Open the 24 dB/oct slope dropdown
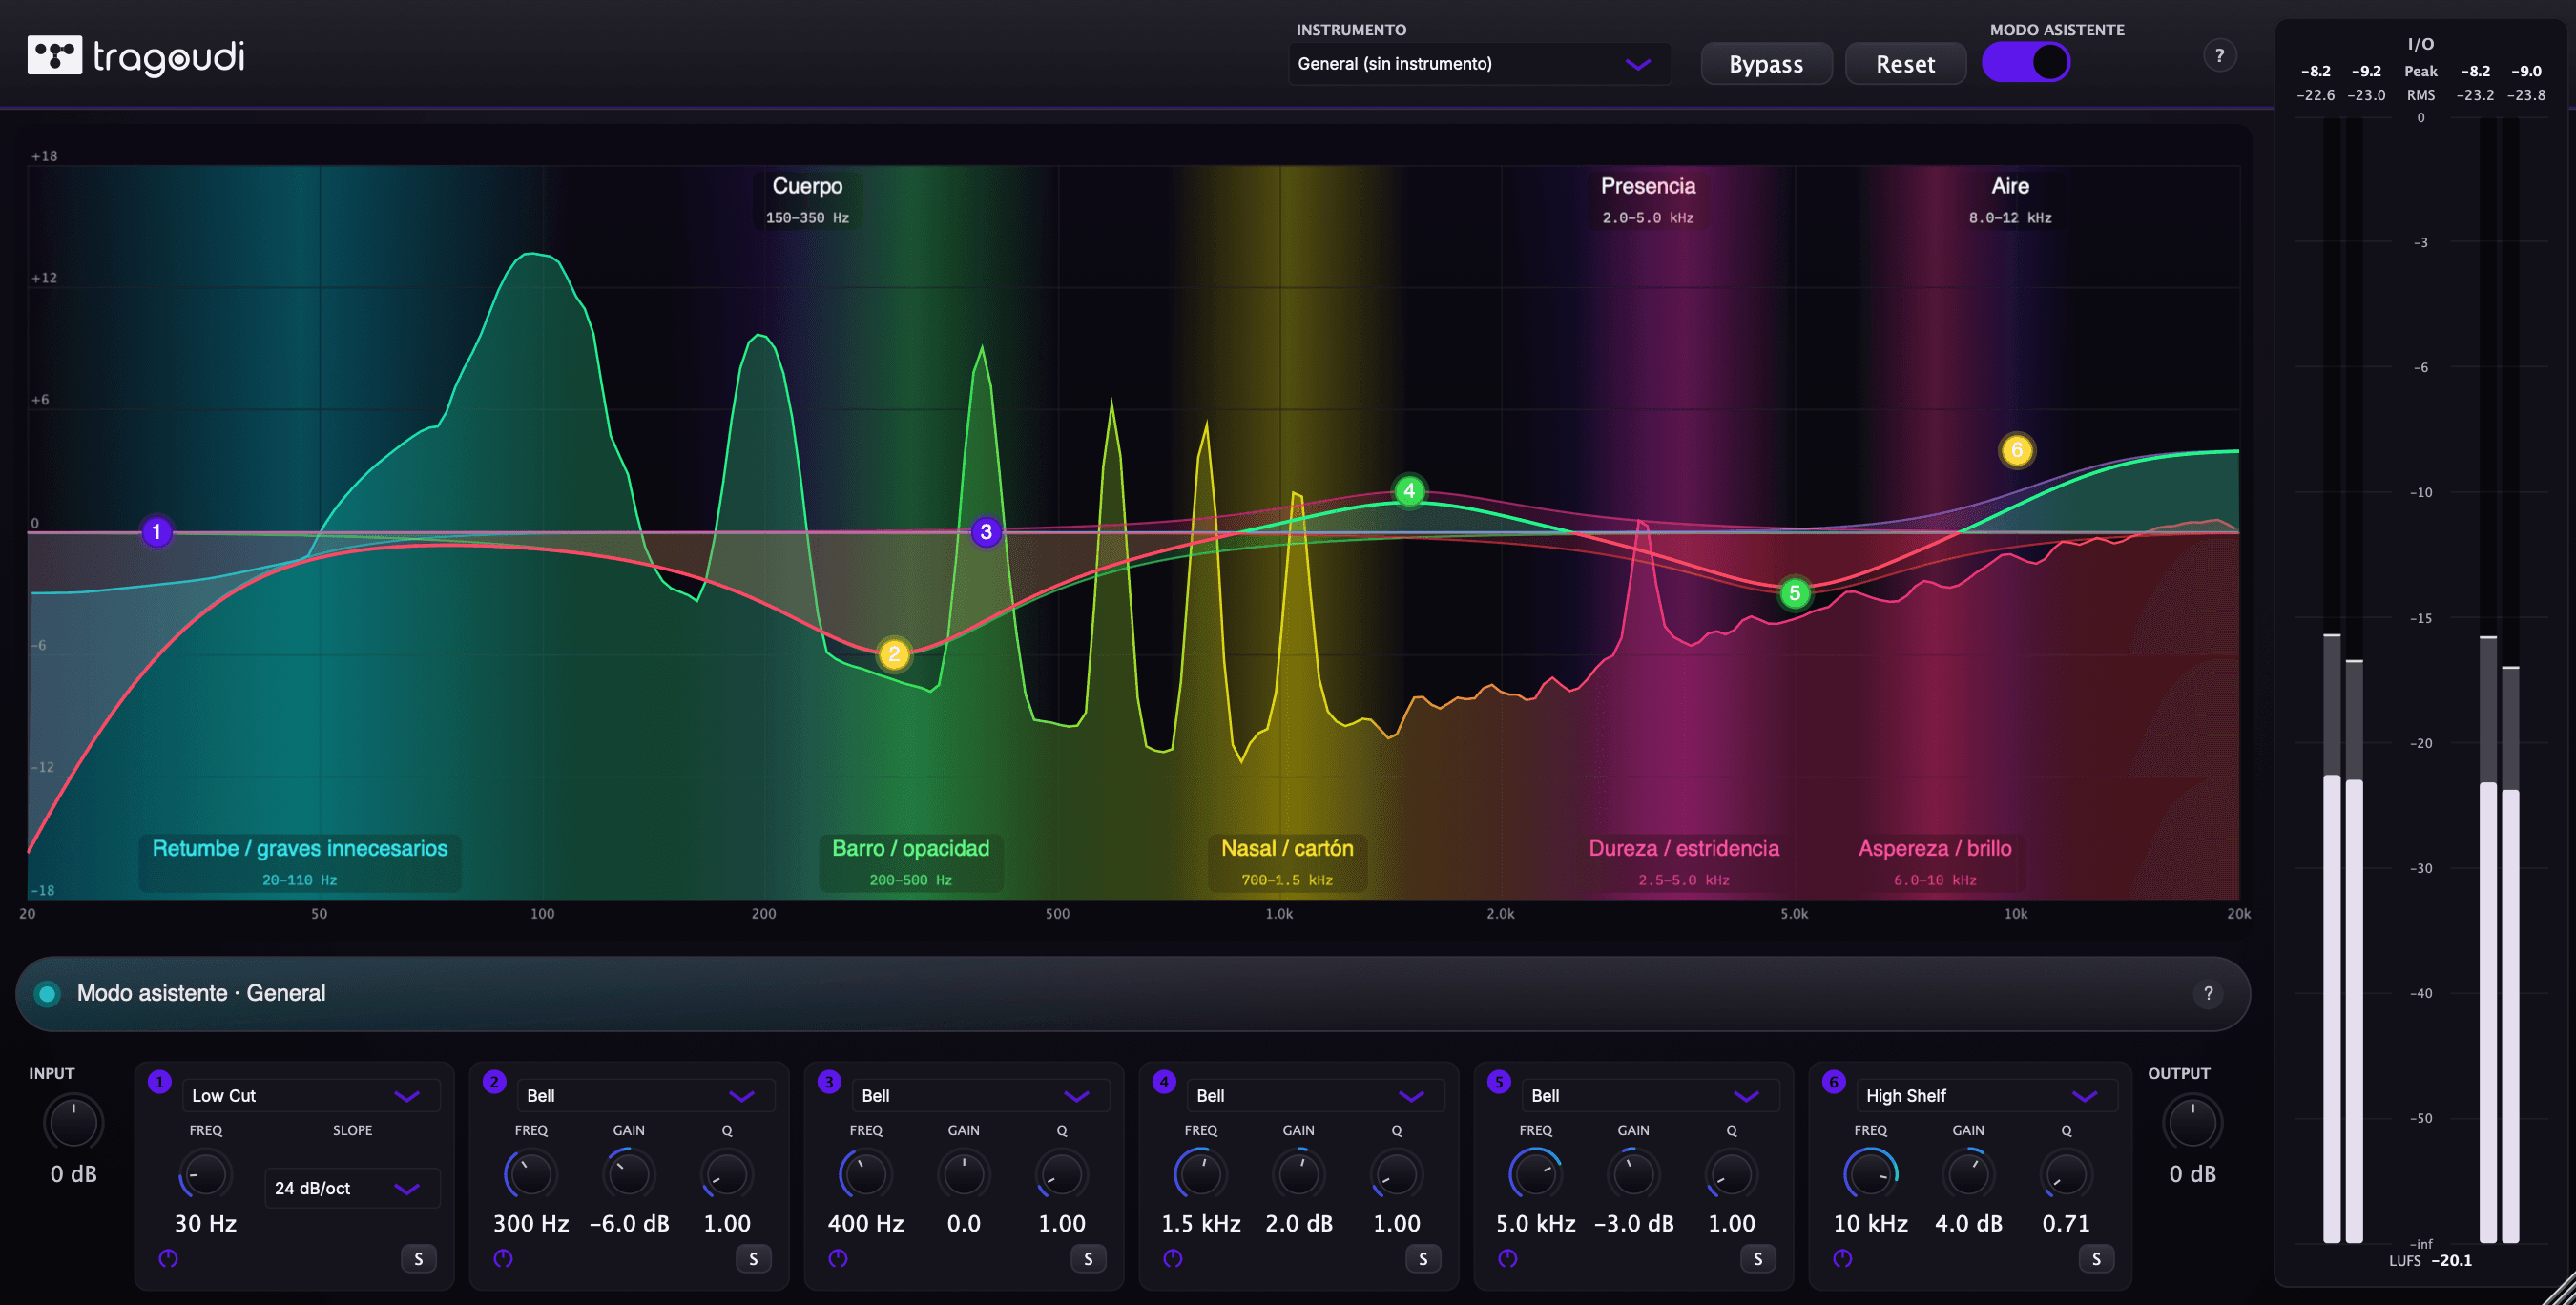 point(352,1188)
